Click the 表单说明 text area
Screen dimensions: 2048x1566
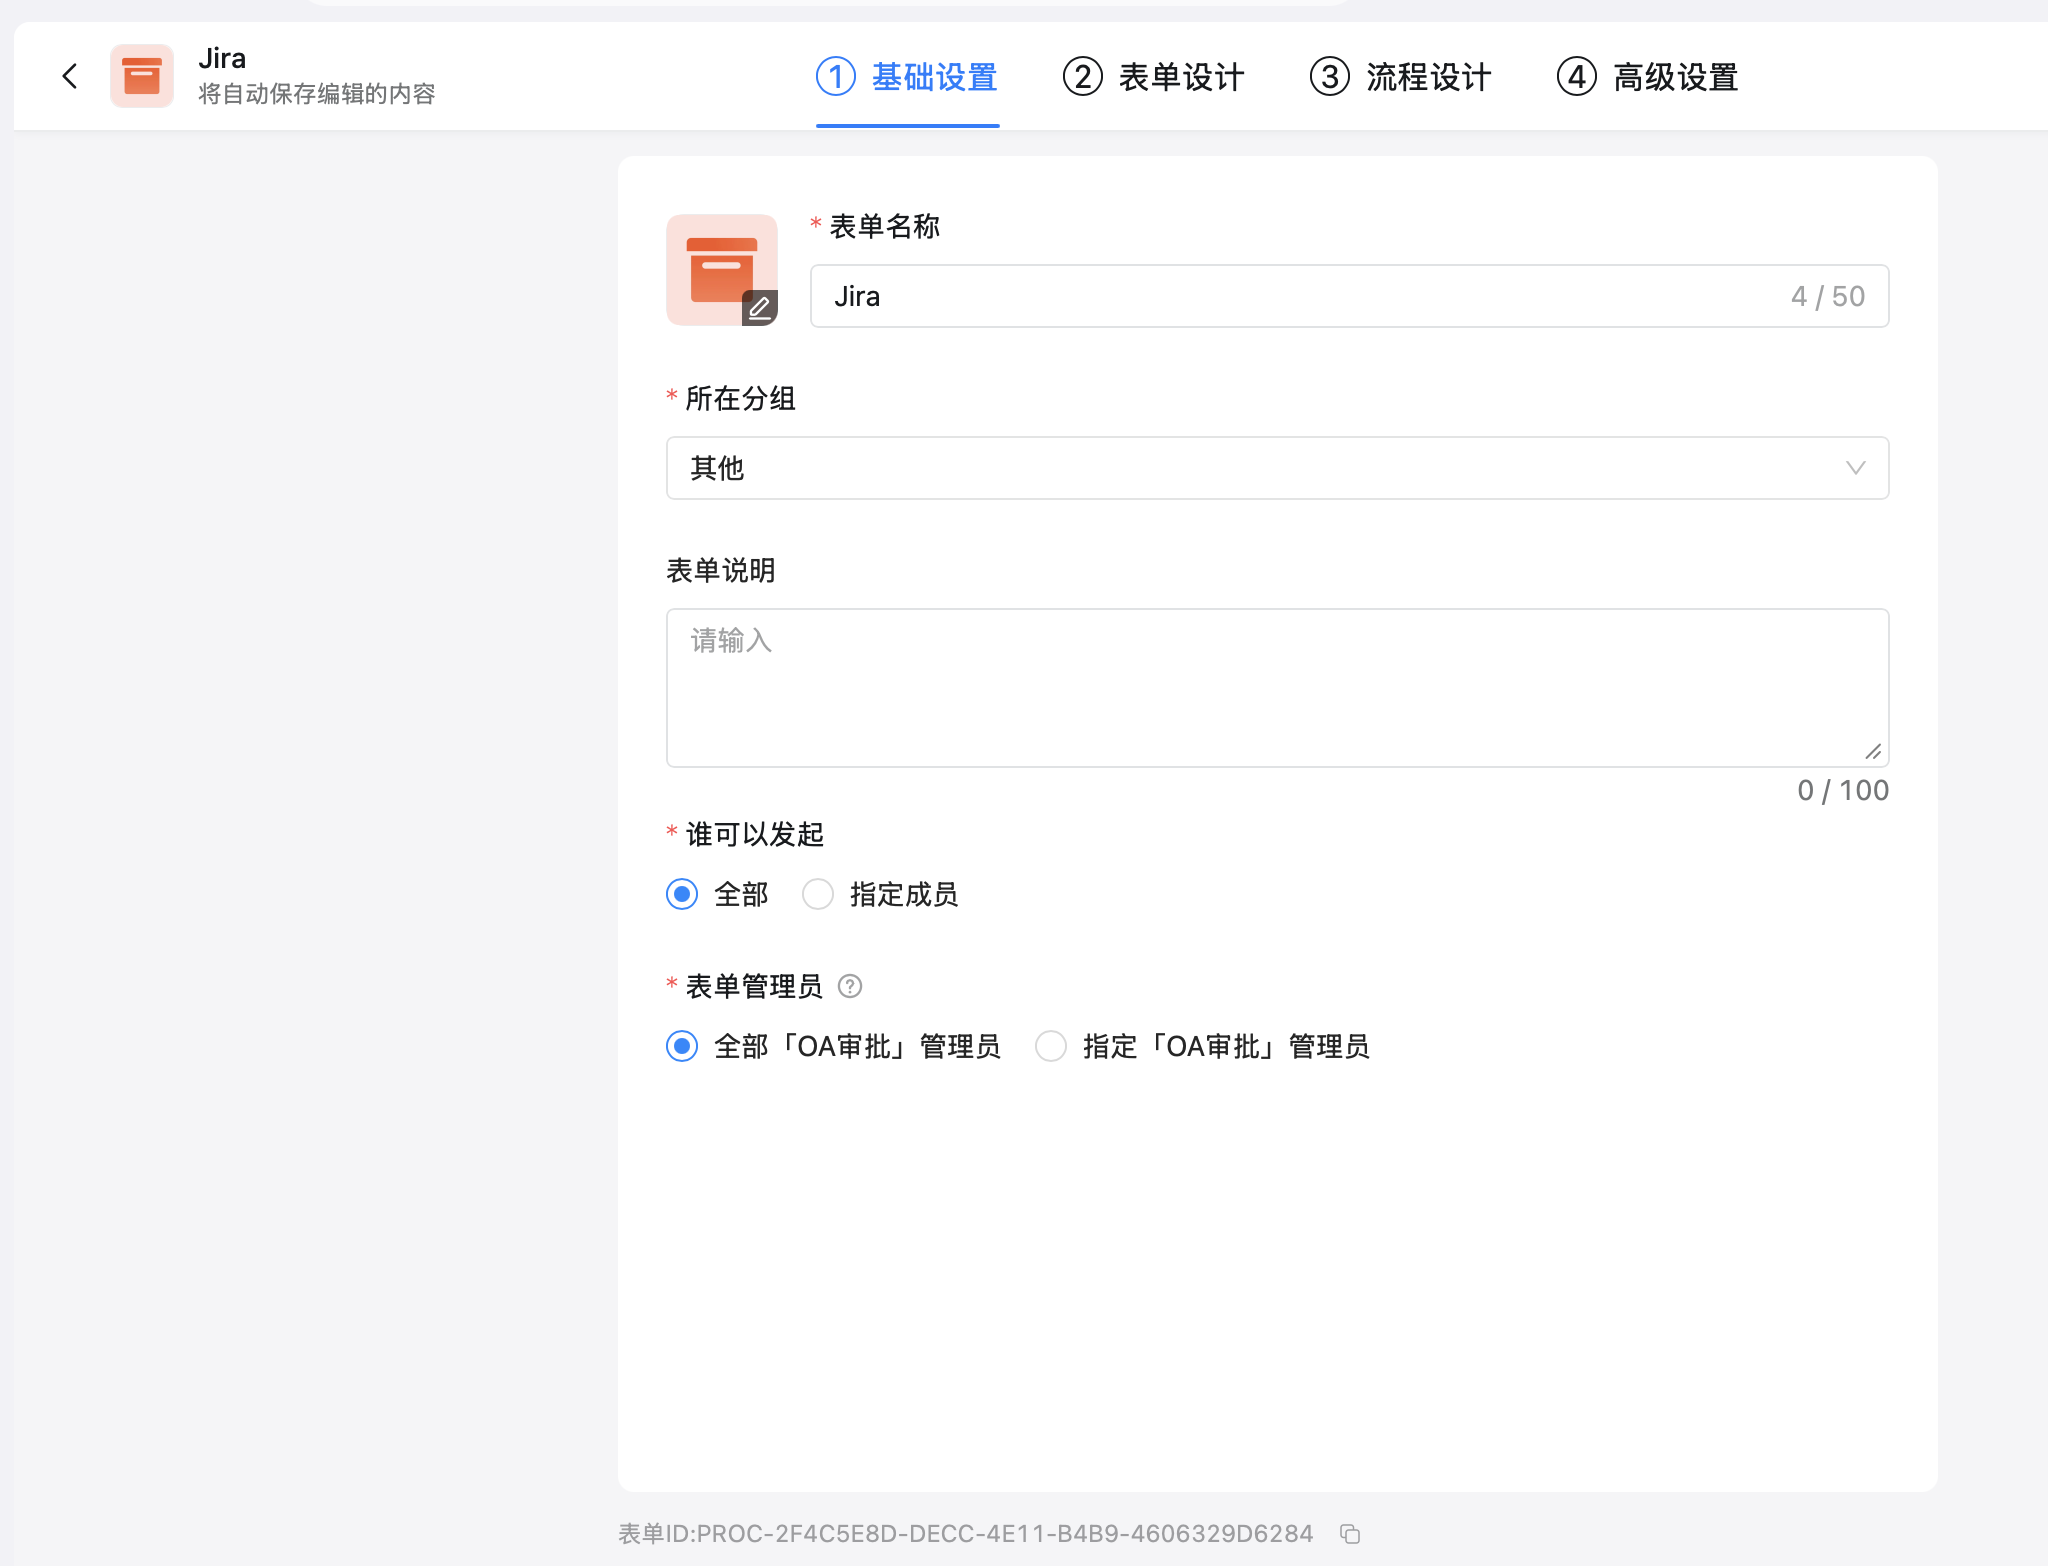(x=1276, y=688)
